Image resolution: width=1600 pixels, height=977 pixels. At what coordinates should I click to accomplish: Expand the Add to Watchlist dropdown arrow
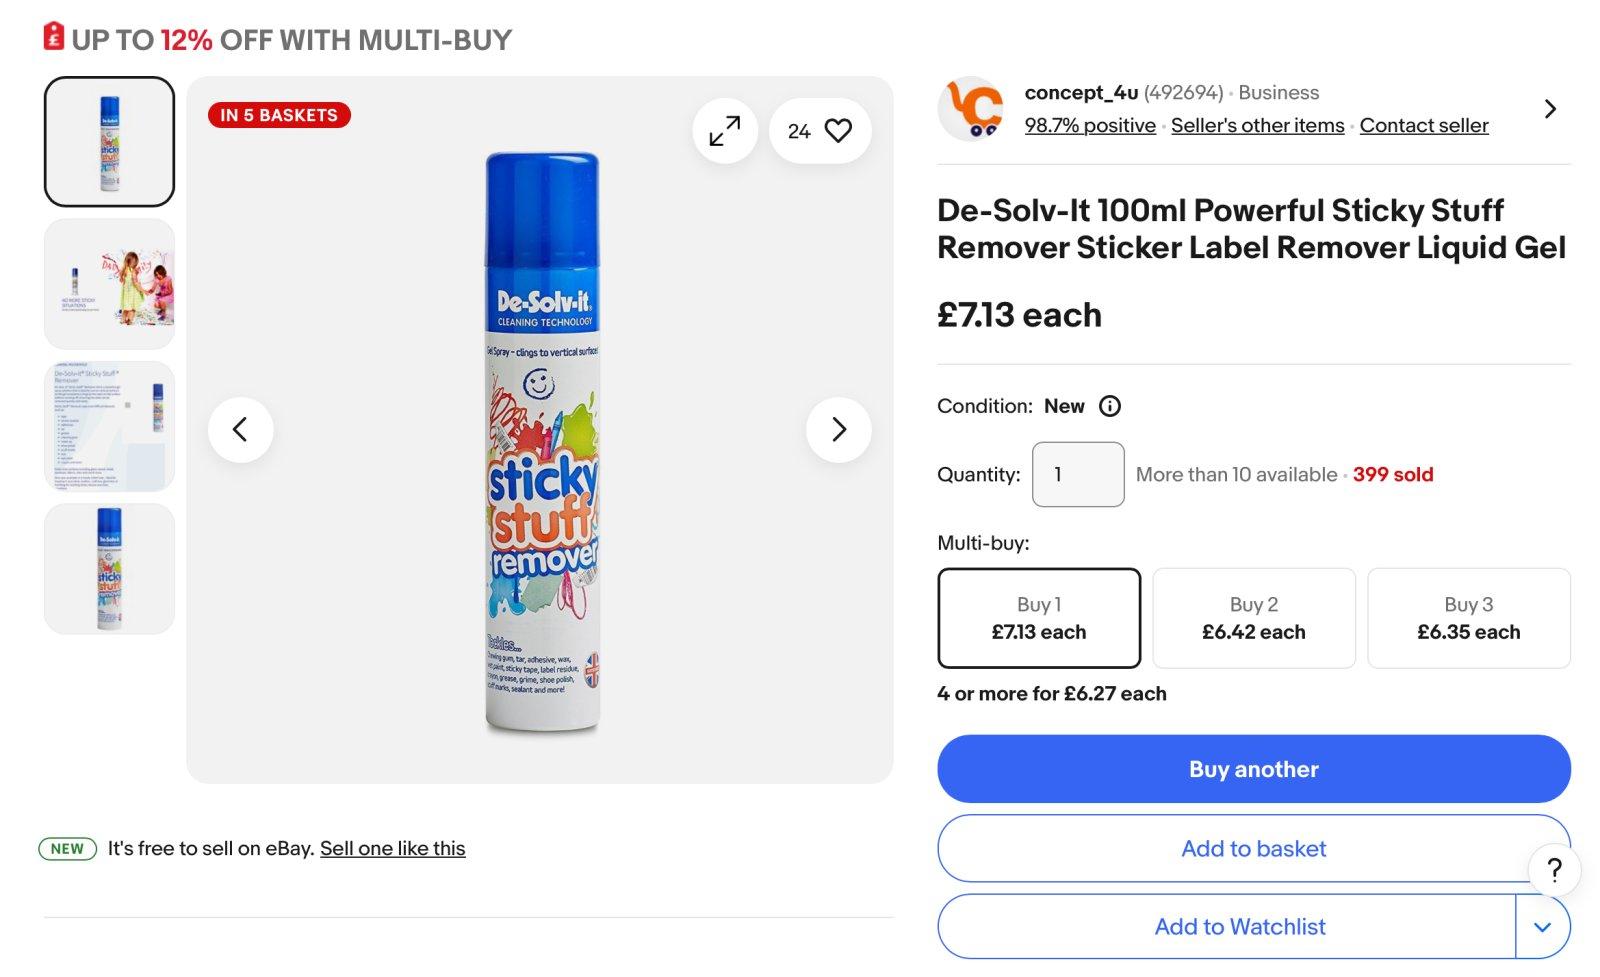click(x=1542, y=927)
